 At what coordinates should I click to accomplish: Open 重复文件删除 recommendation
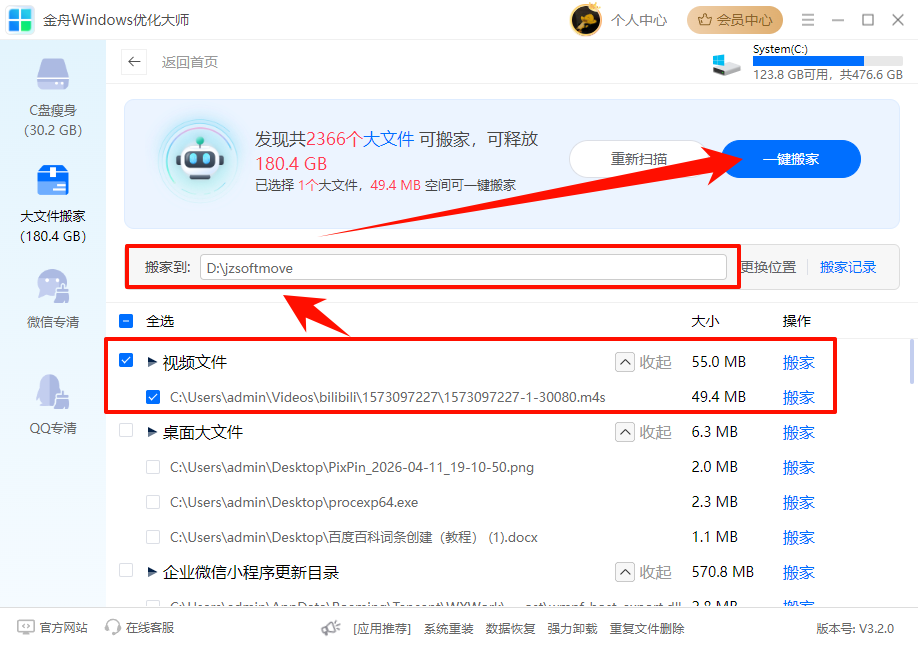pos(647,629)
